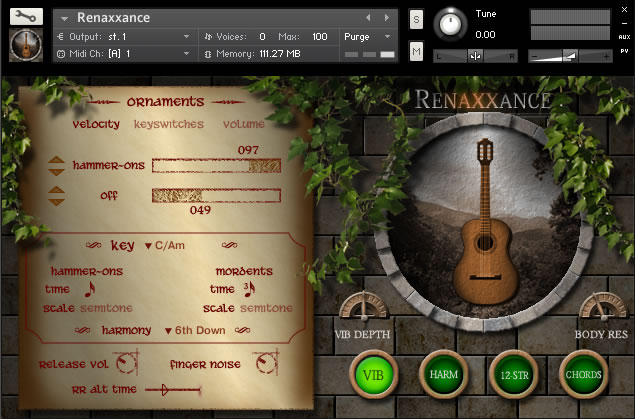The height and width of the screenshot is (419, 635).
Task: Click the 'off' velocity range bar
Action: pyautogui.click(x=216, y=196)
